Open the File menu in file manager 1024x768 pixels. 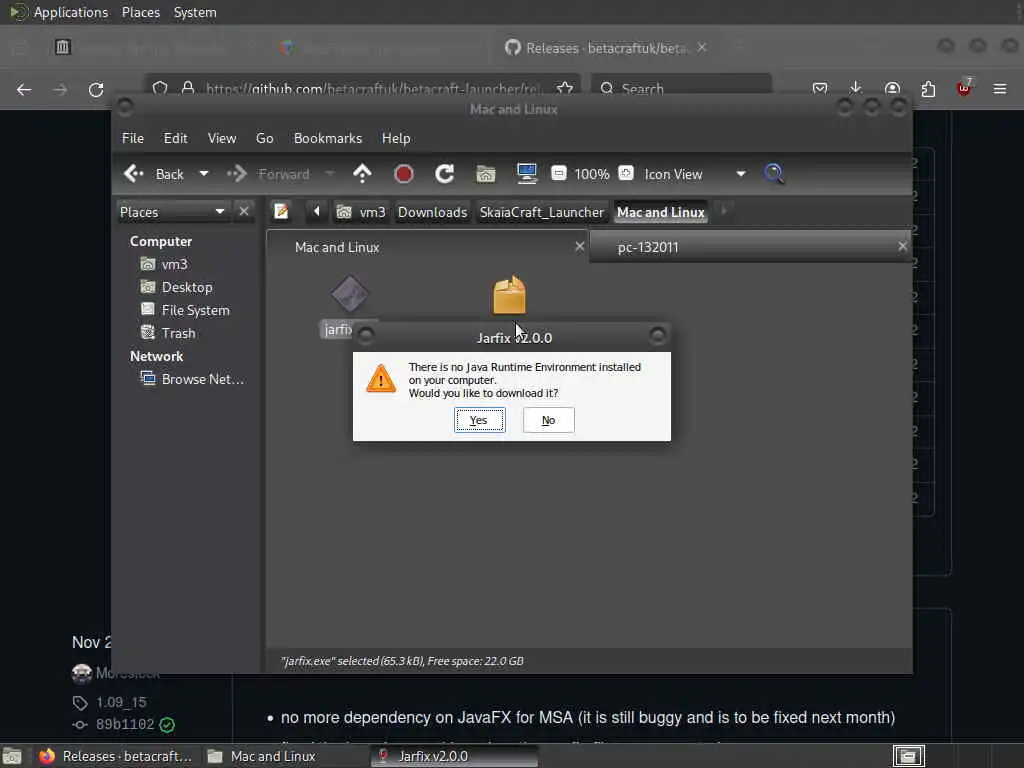(x=133, y=138)
